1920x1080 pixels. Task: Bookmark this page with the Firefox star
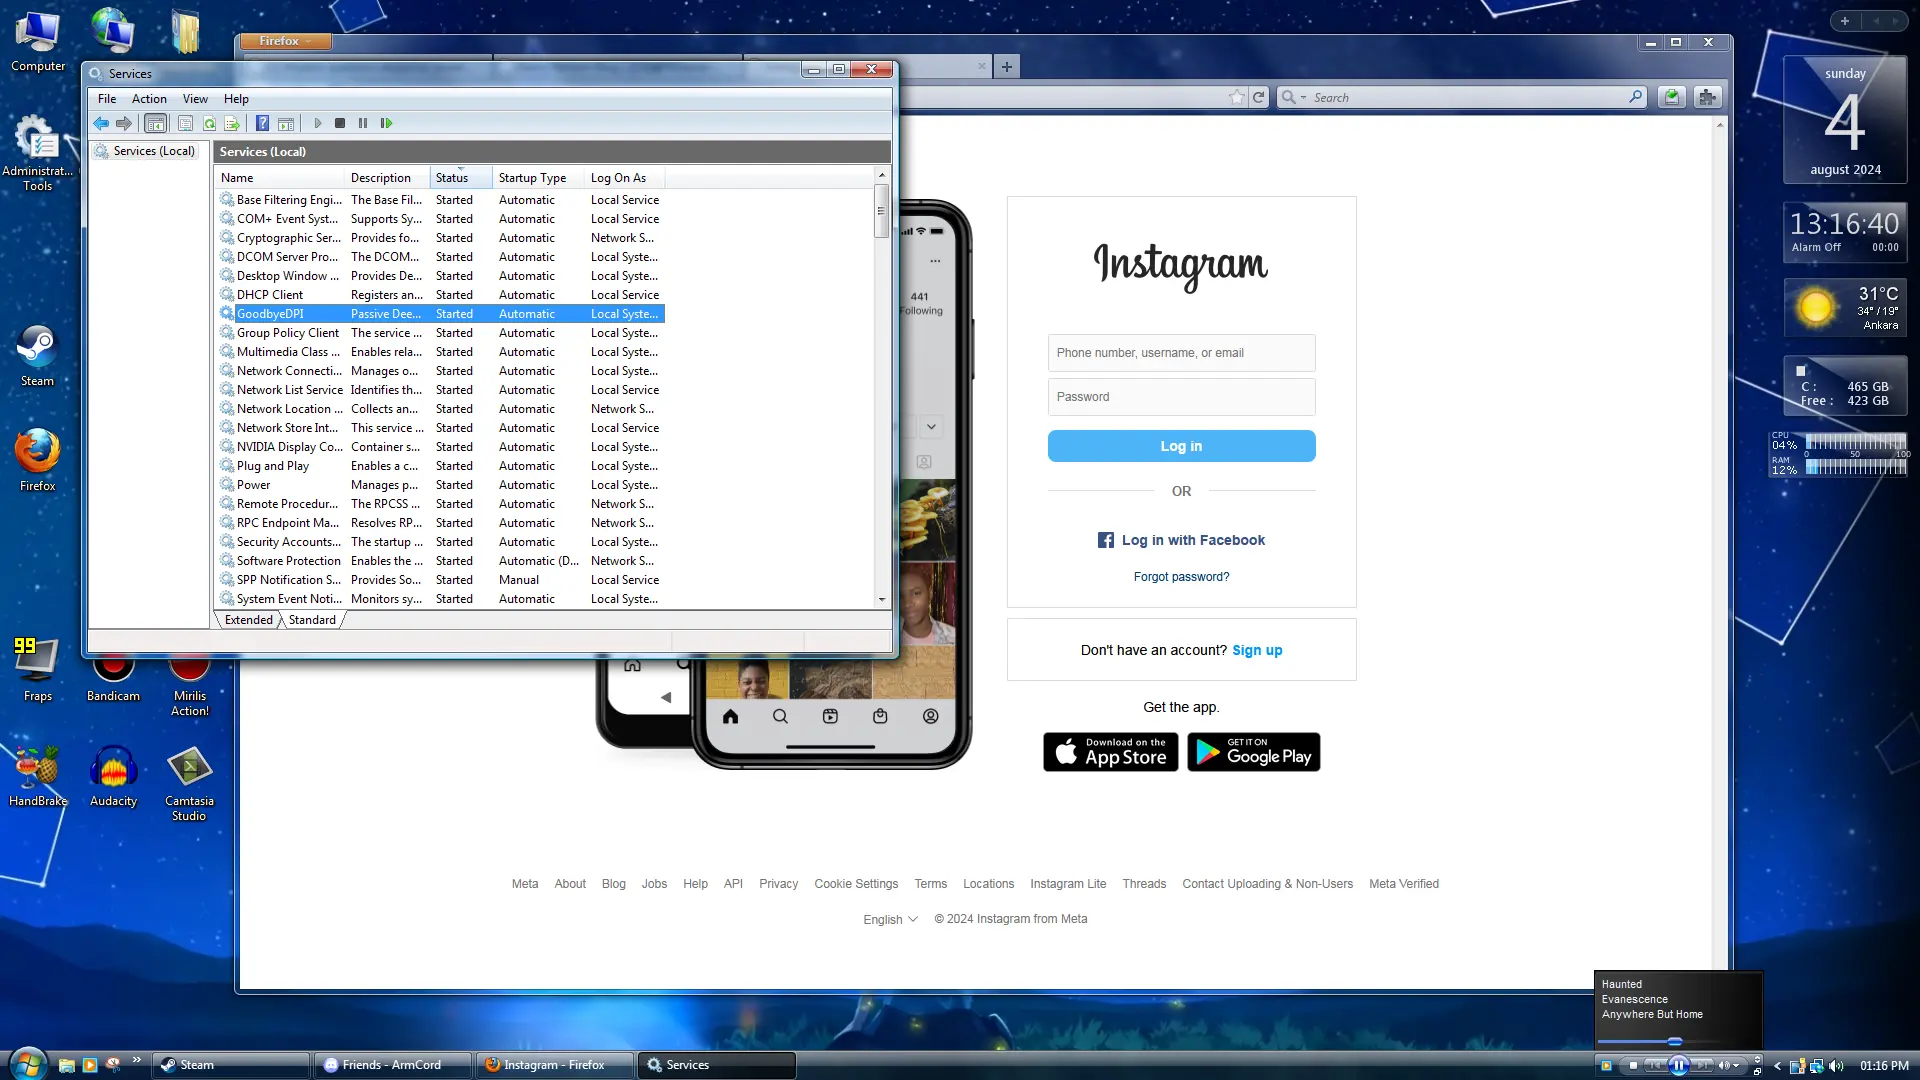pos(1237,97)
